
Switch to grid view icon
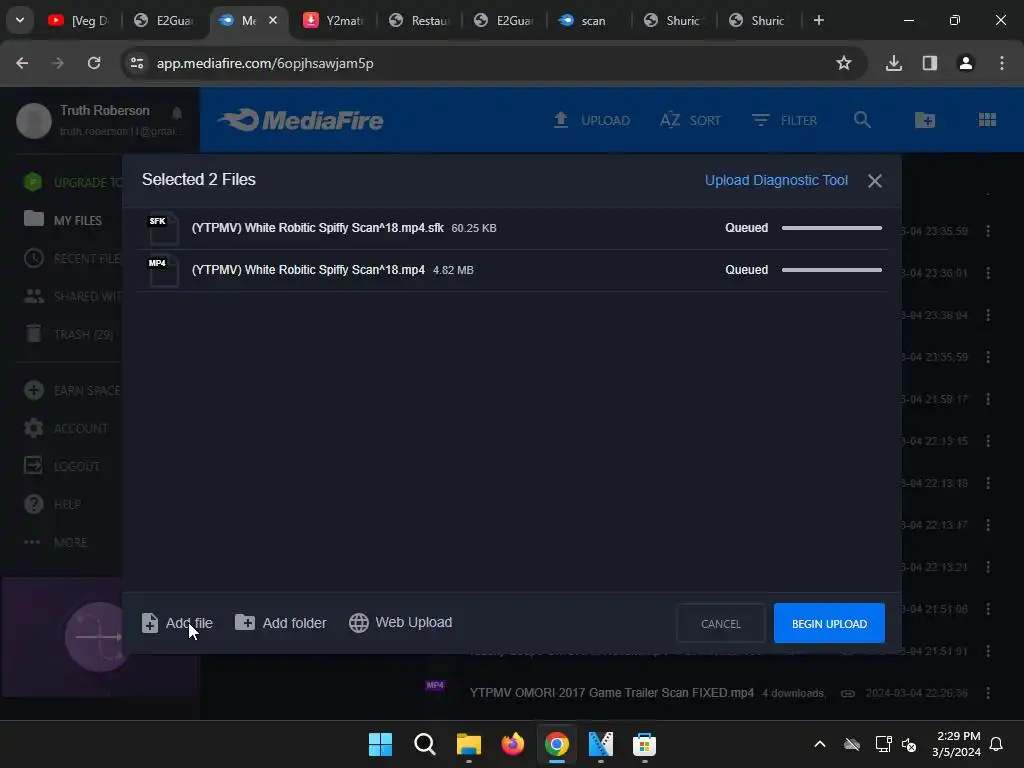tap(987, 120)
